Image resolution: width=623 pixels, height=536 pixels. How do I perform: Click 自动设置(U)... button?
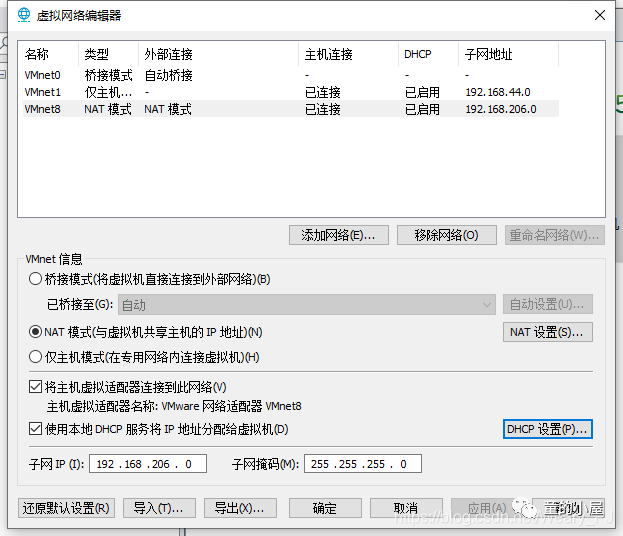click(548, 304)
